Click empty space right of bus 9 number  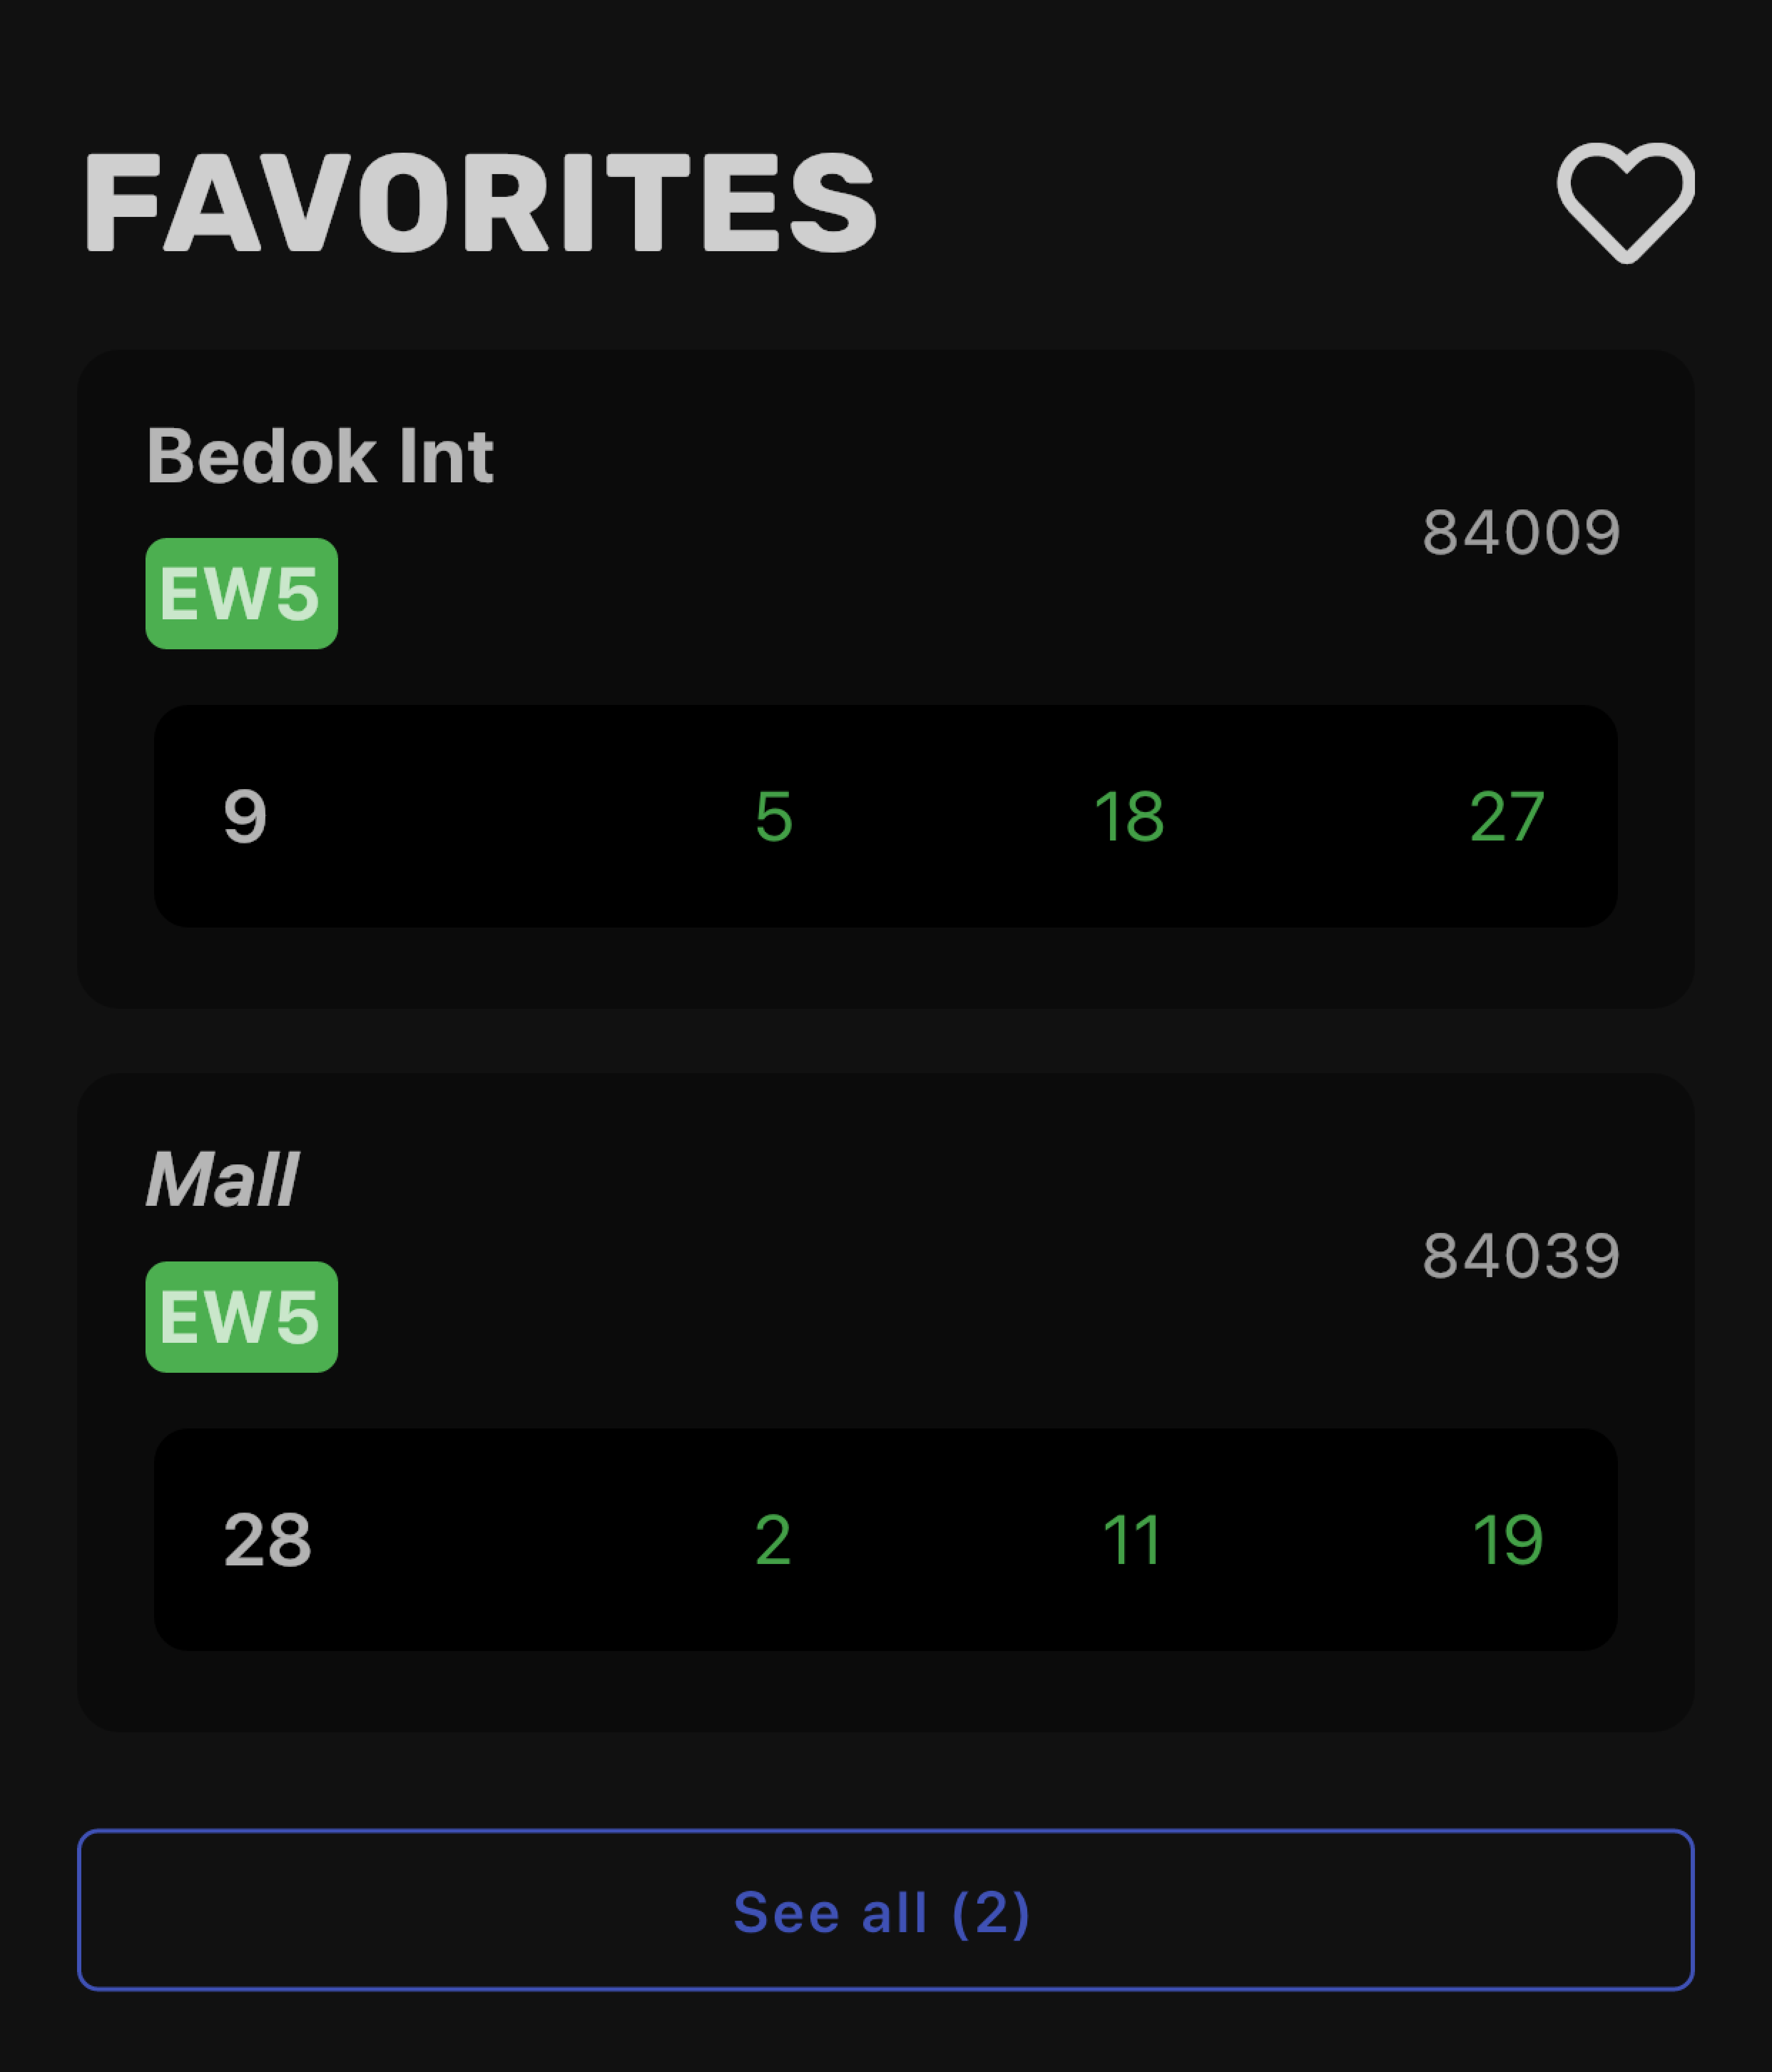click(x=500, y=816)
